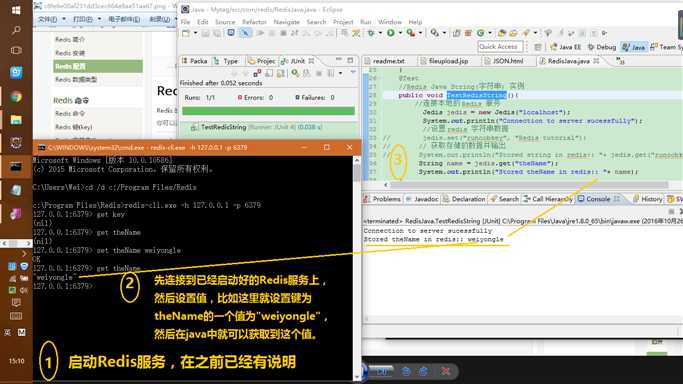The width and height of the screenshot is (683, 384).
Task: Open the Open Perspective icon beside Quick Access
Action: (538, 47)
